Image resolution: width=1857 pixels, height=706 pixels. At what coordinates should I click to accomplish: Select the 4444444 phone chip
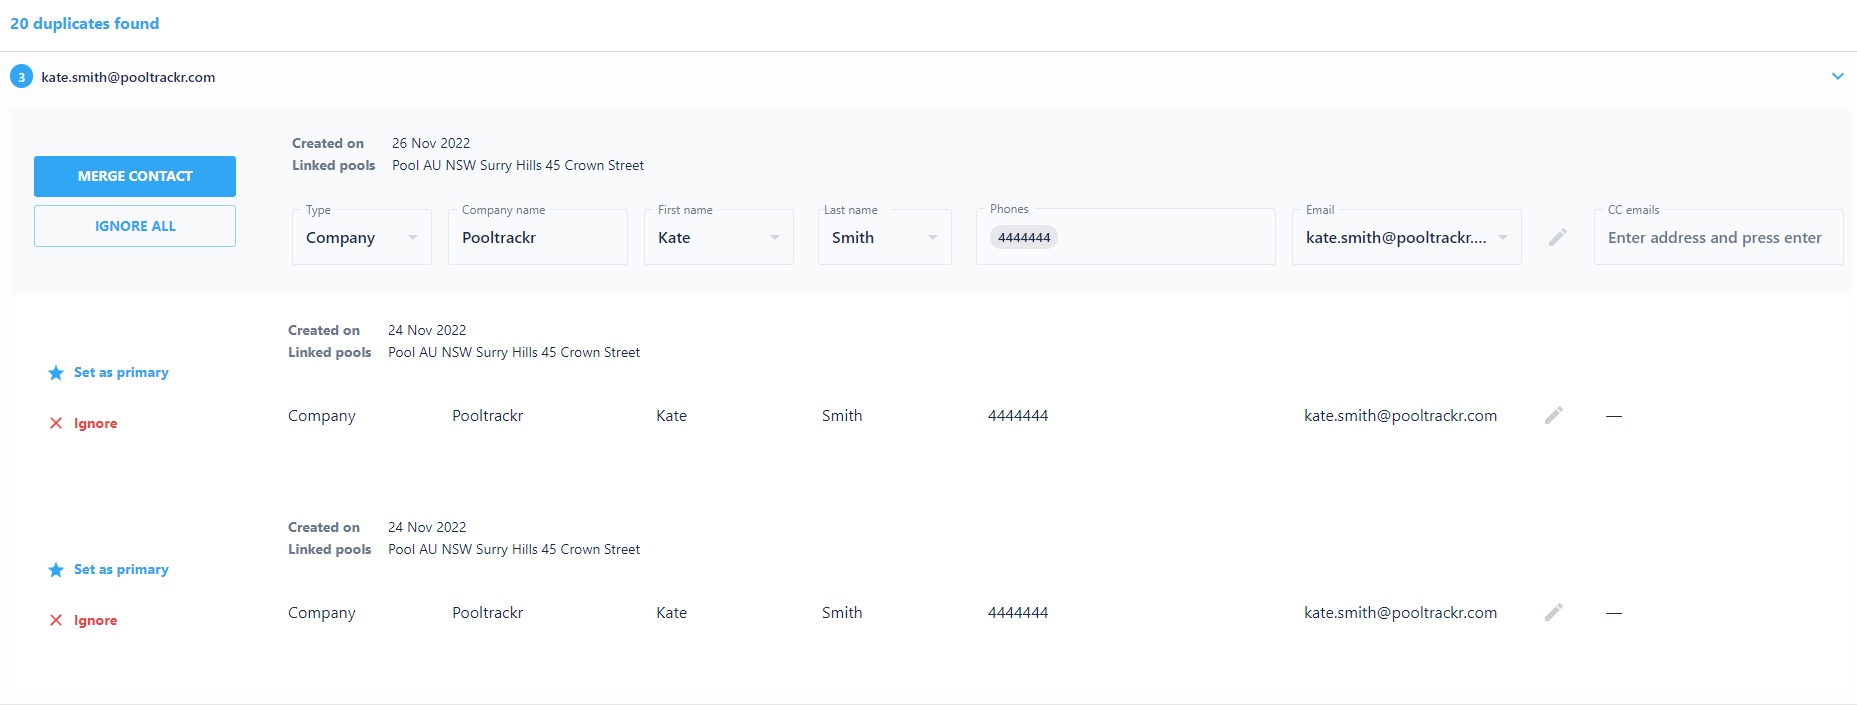pyautogui.click(x=1024, y=237)
